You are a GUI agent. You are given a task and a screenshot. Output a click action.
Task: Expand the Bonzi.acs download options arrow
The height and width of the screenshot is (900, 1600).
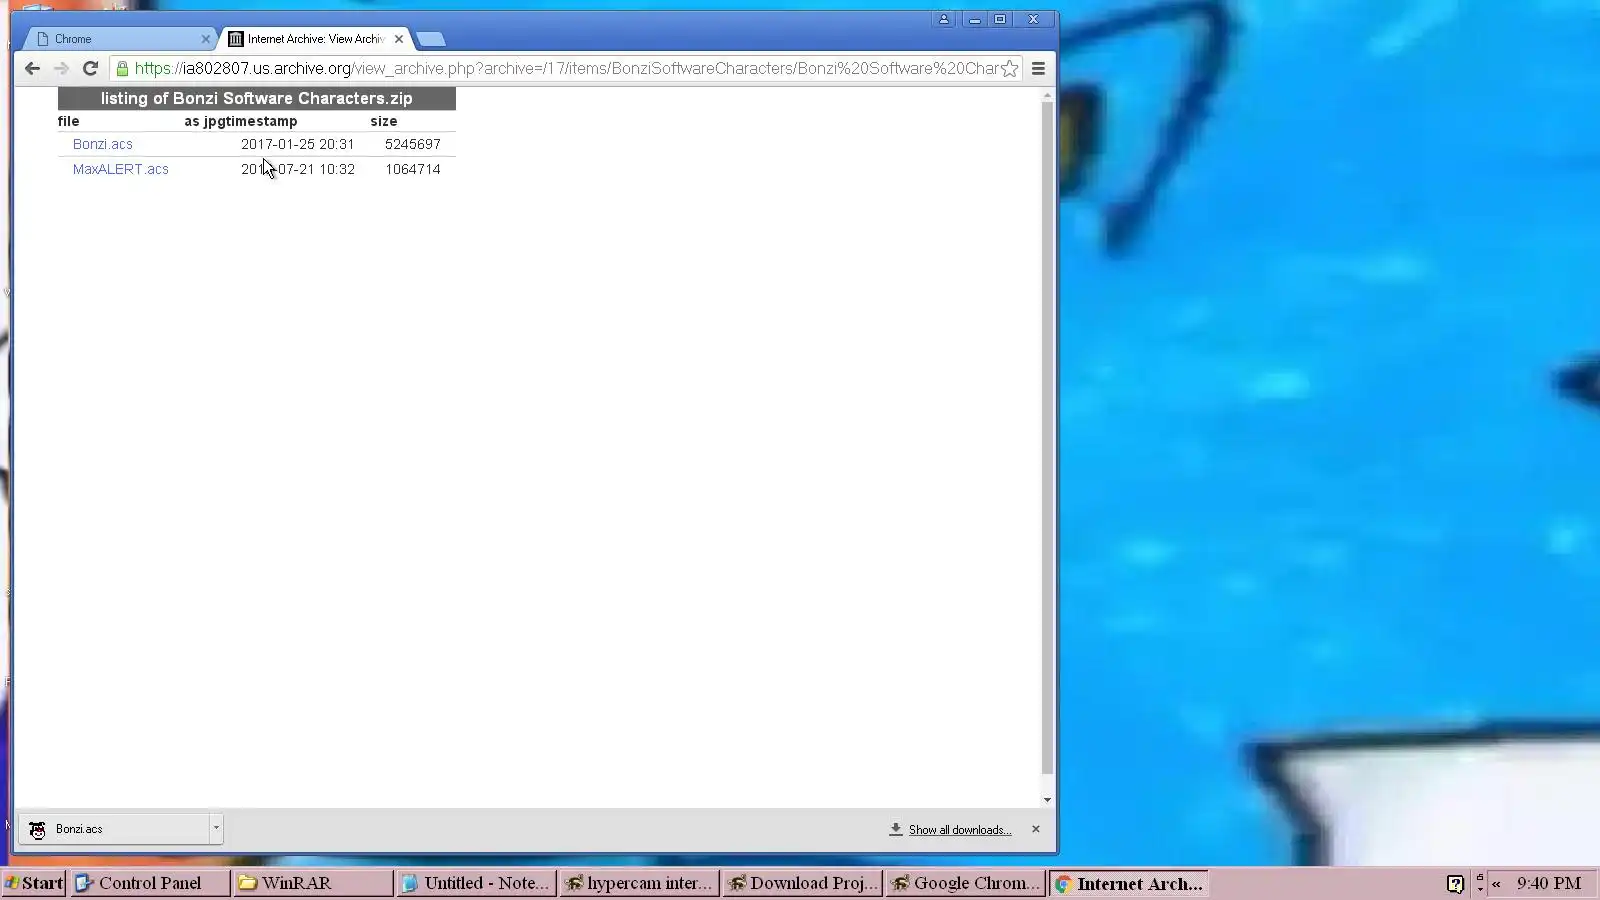click(x=215, y=829)
